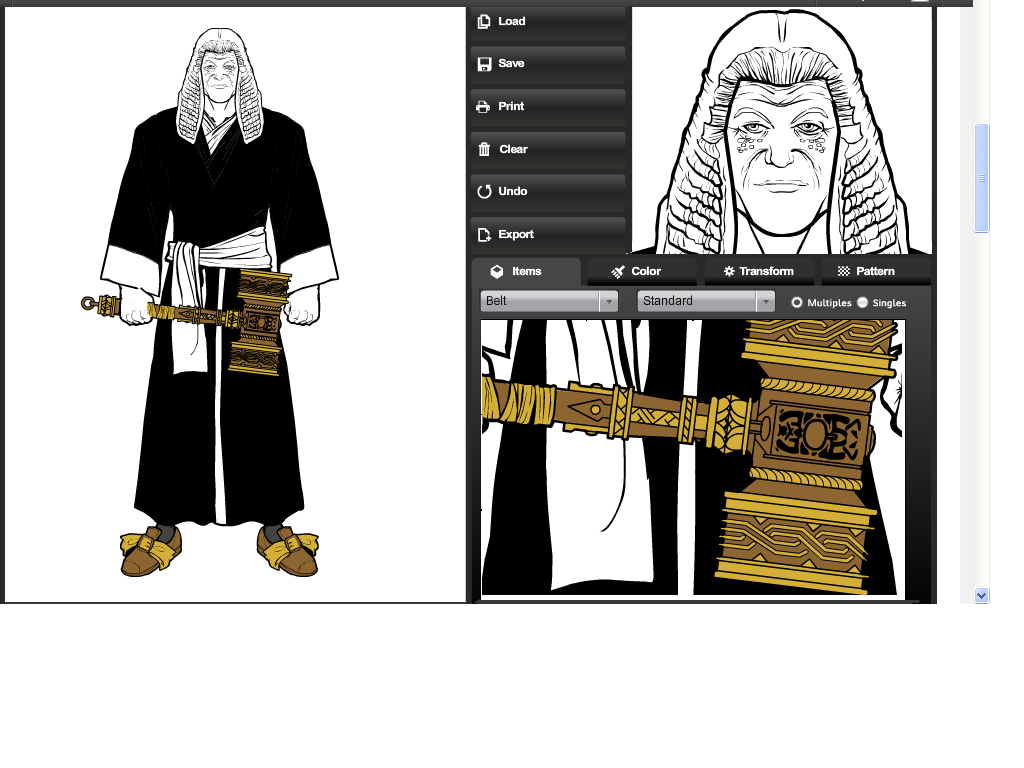The height and width of the screenshot is (768, 1024).
Task: Open the Items tab
Action: (526, 271)
